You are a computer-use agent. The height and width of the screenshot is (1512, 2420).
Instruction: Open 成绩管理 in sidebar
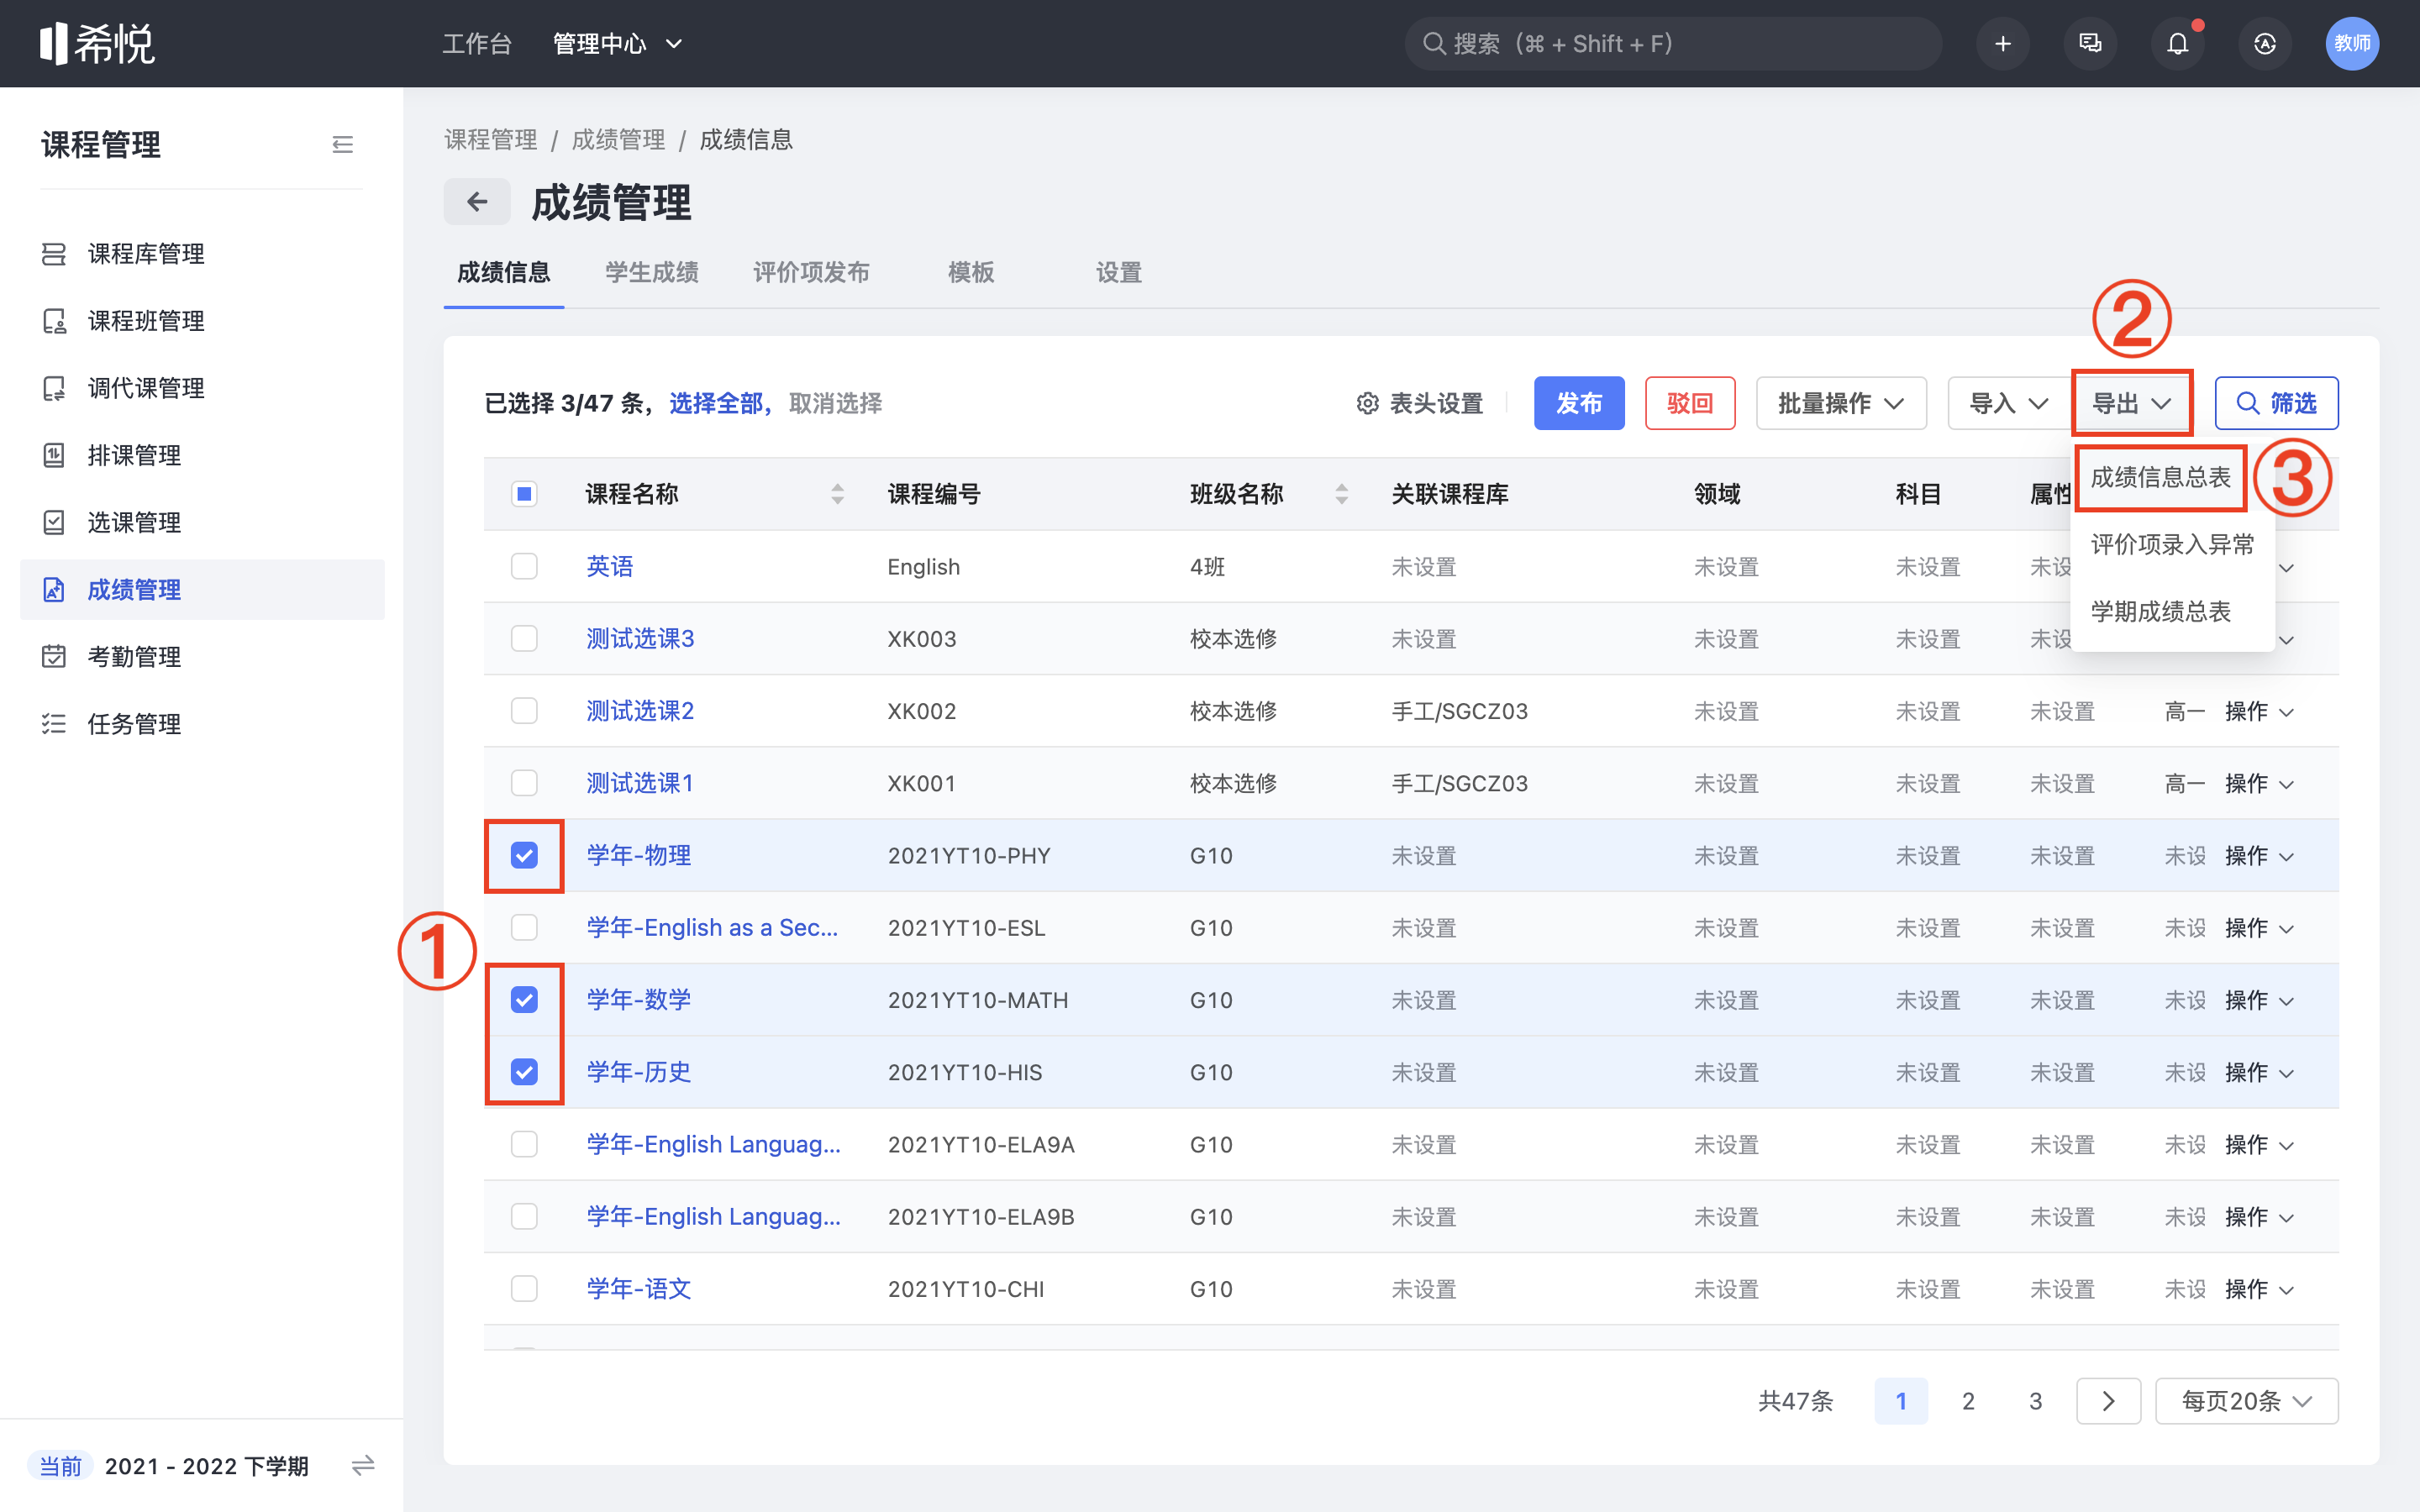coord(202,590)
